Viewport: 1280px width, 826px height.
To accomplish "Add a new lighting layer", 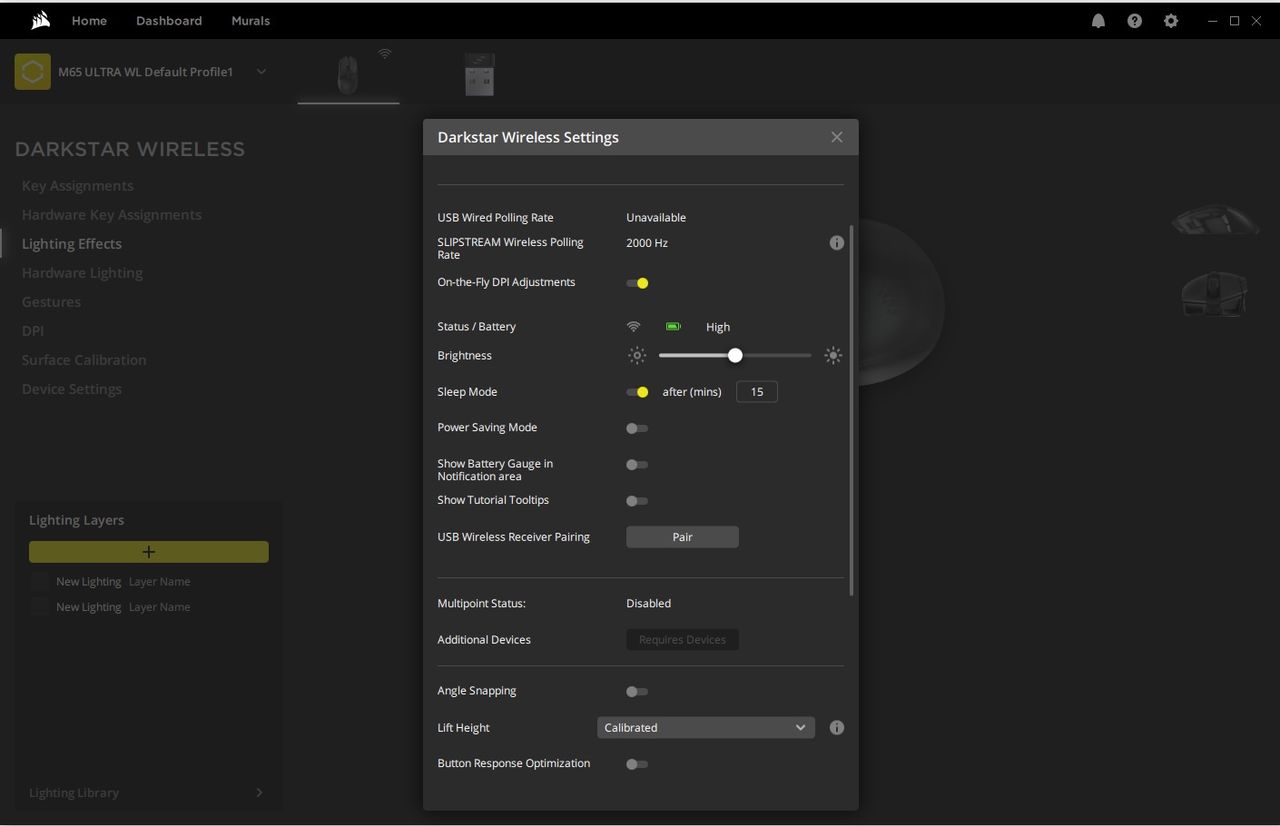I will pos(149,552).
